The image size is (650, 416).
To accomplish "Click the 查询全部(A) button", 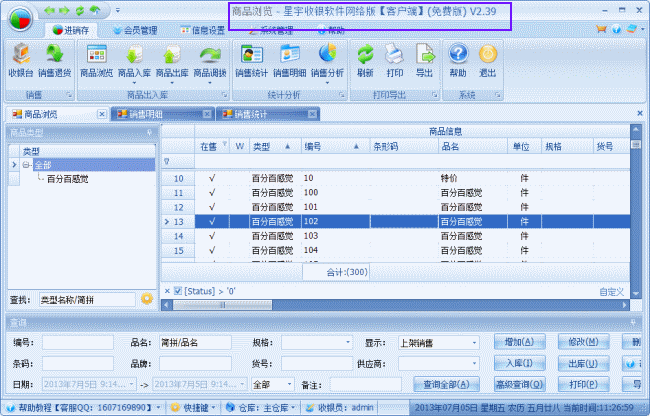I will (x=446, y=385).
